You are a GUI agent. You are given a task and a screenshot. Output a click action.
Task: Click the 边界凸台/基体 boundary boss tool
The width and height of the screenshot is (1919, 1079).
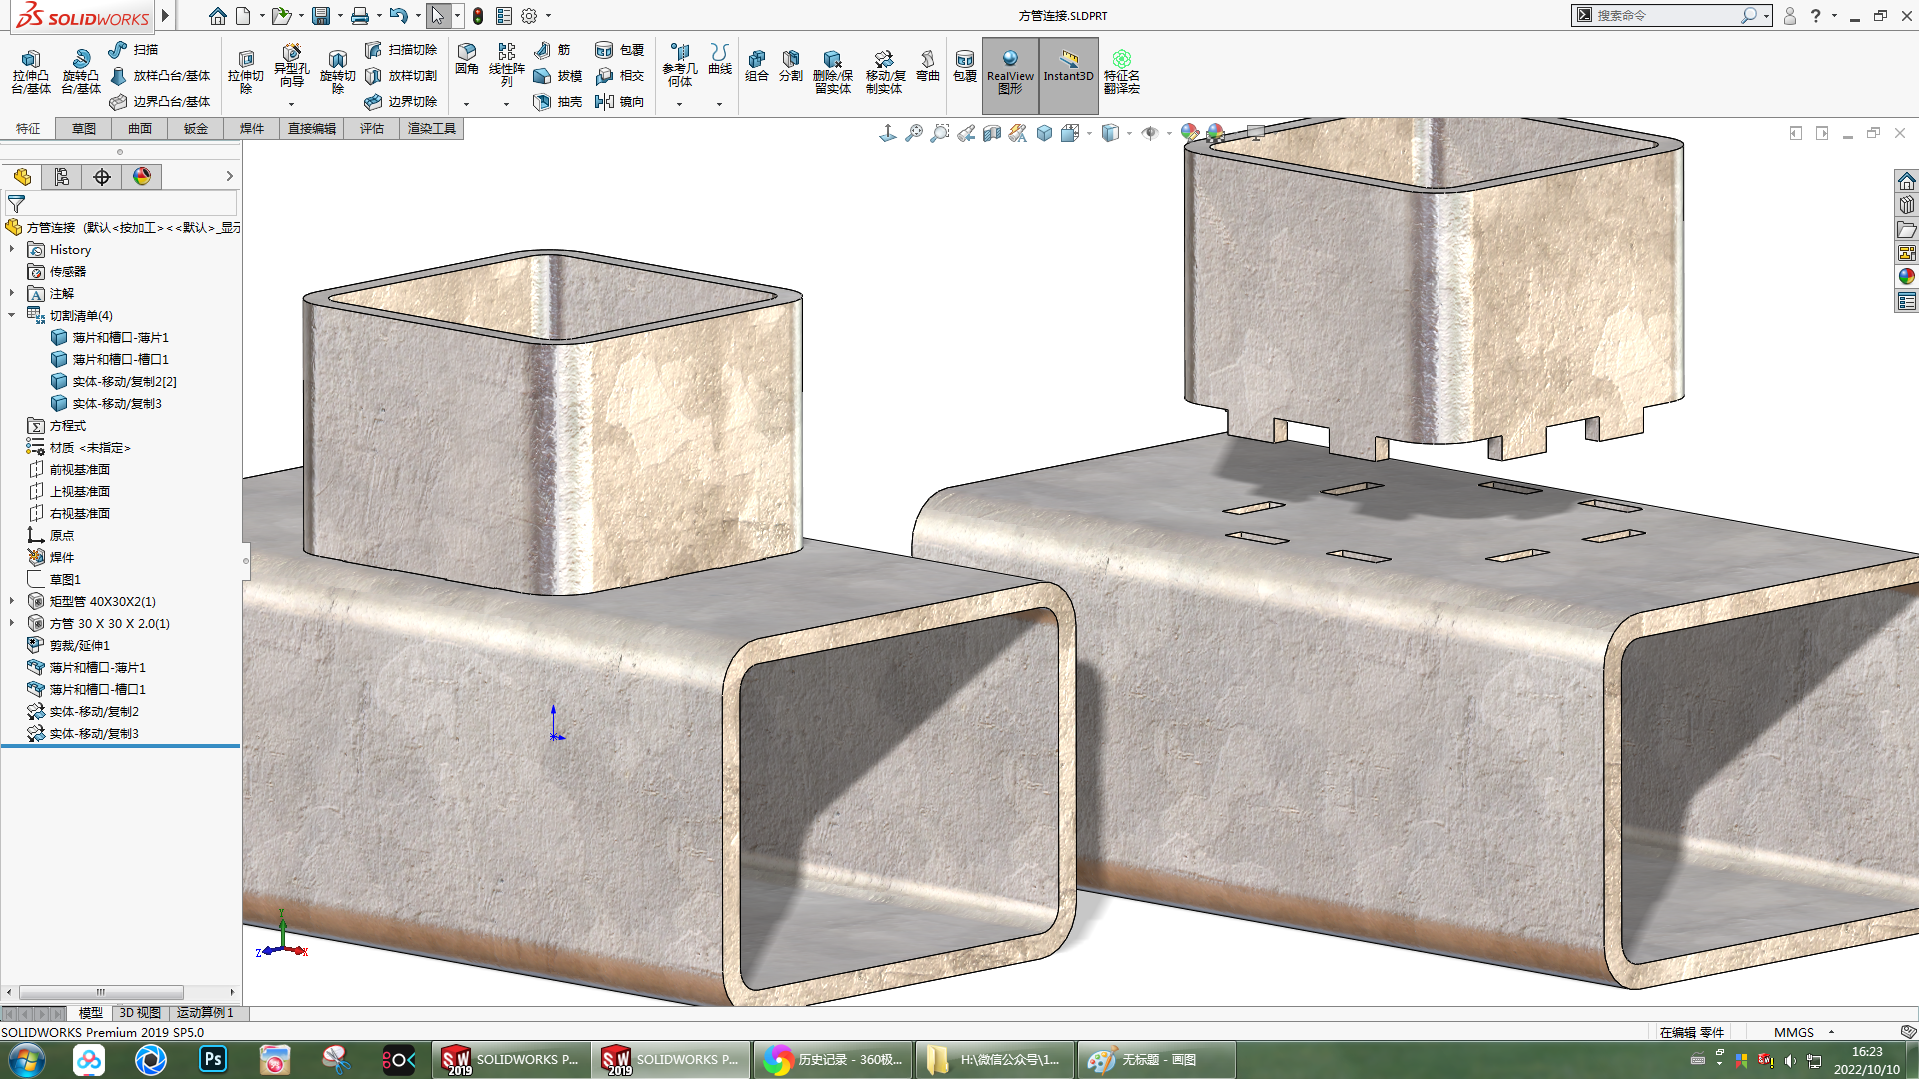(160, 101)
